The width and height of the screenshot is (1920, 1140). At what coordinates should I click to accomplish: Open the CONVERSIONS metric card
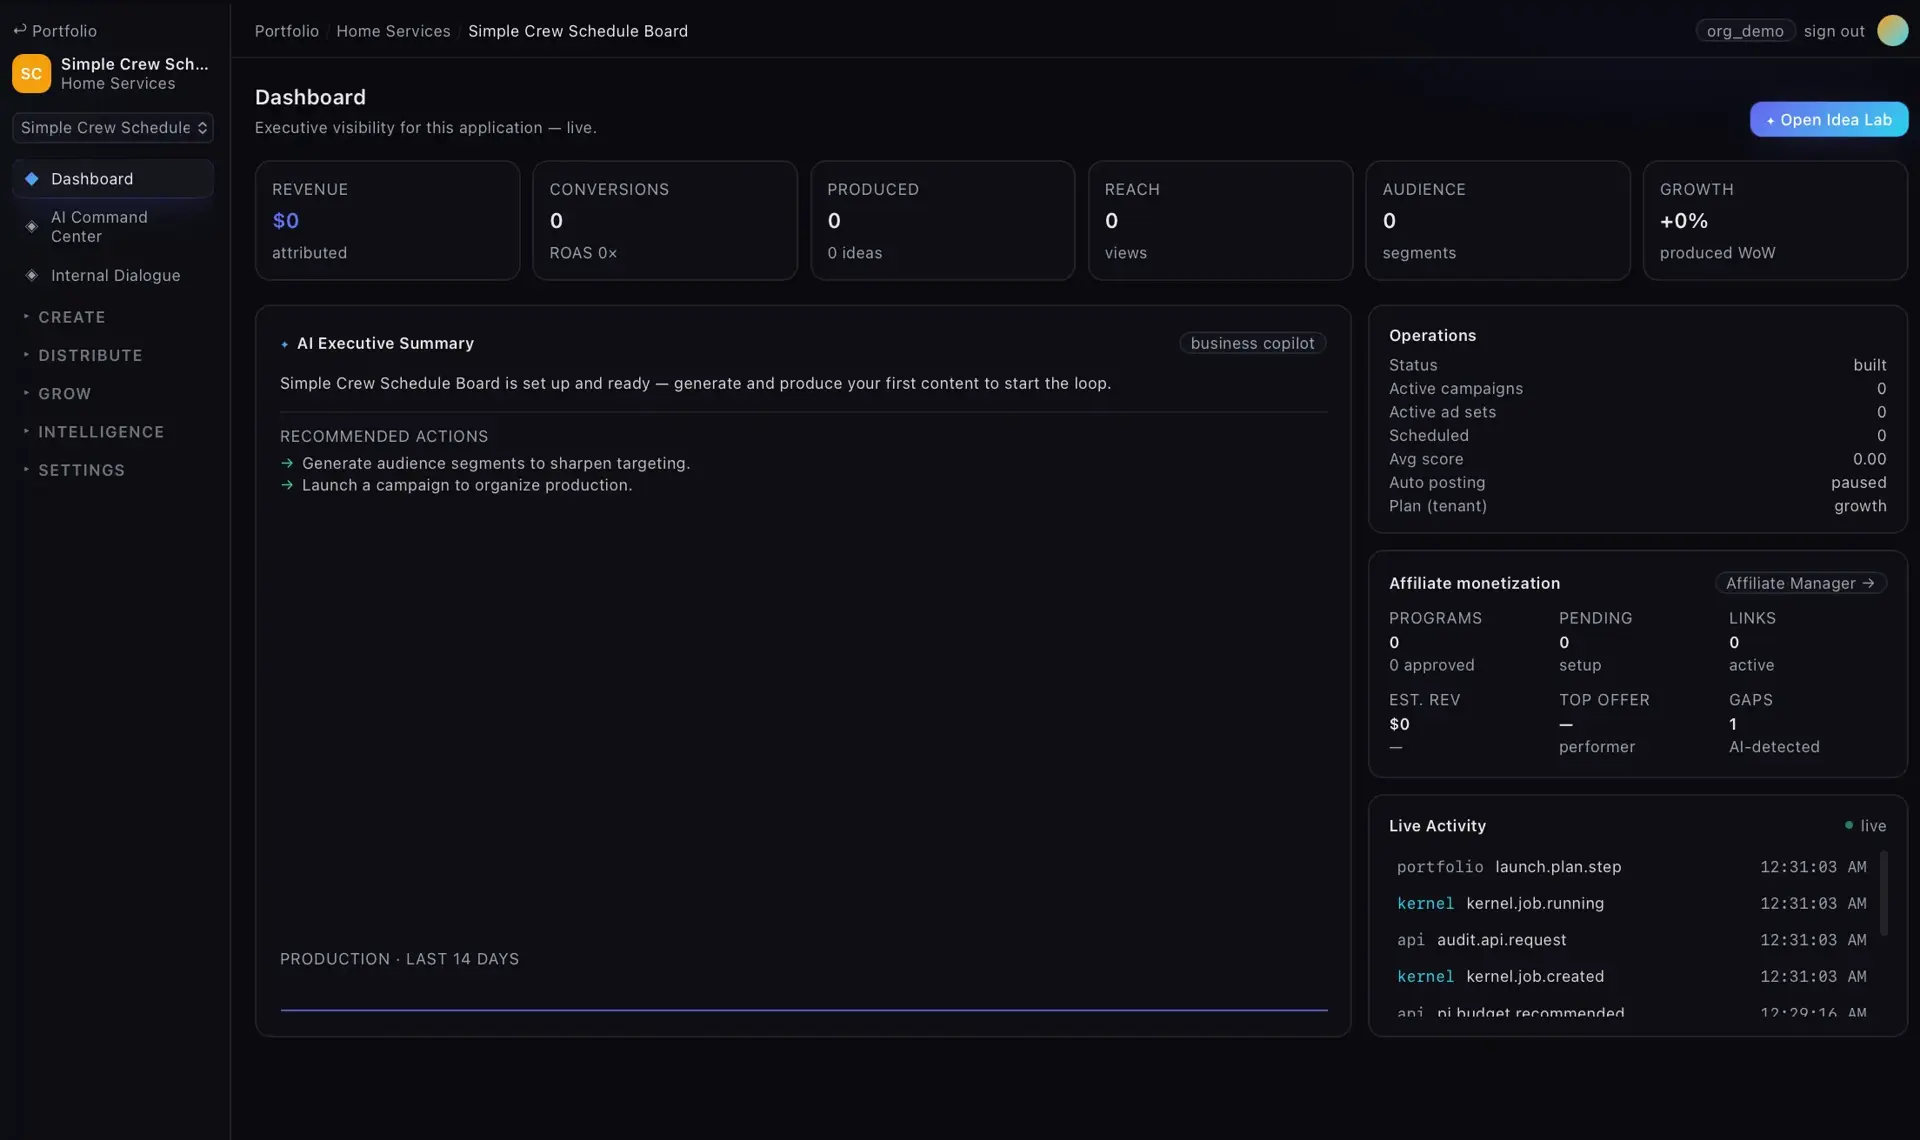[665, 220]
